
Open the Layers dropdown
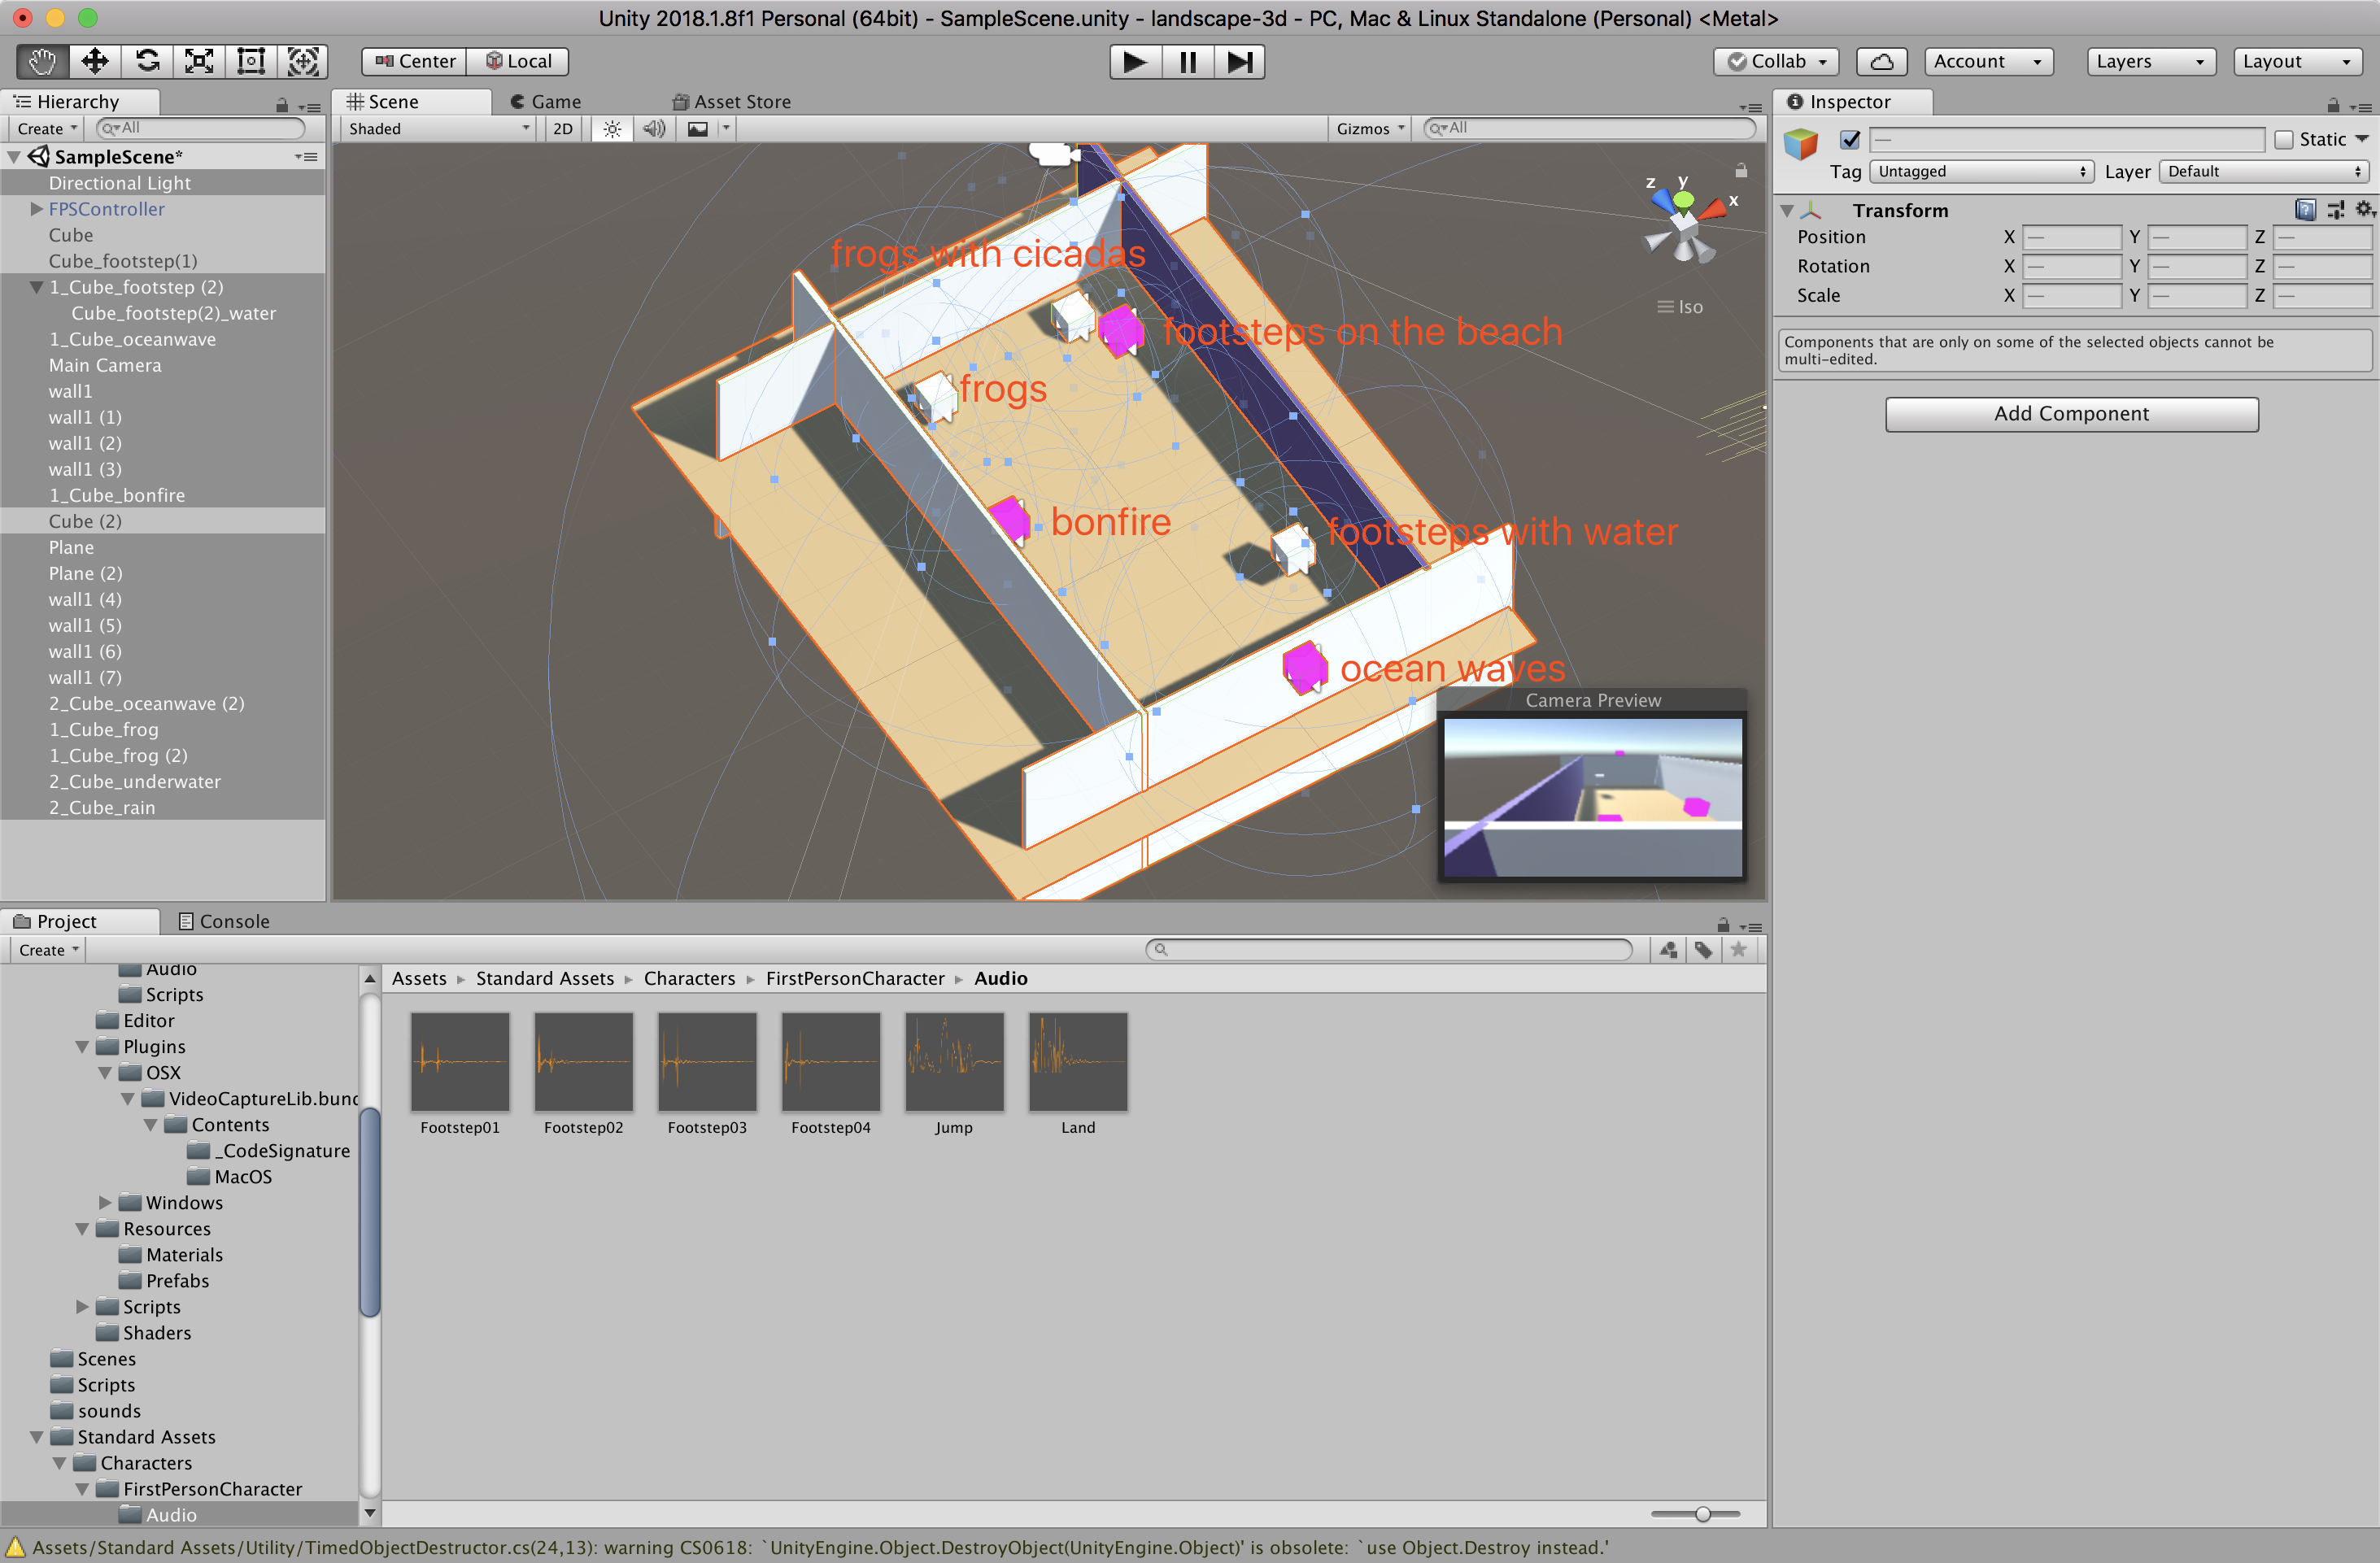click(x=2151, y=62)
